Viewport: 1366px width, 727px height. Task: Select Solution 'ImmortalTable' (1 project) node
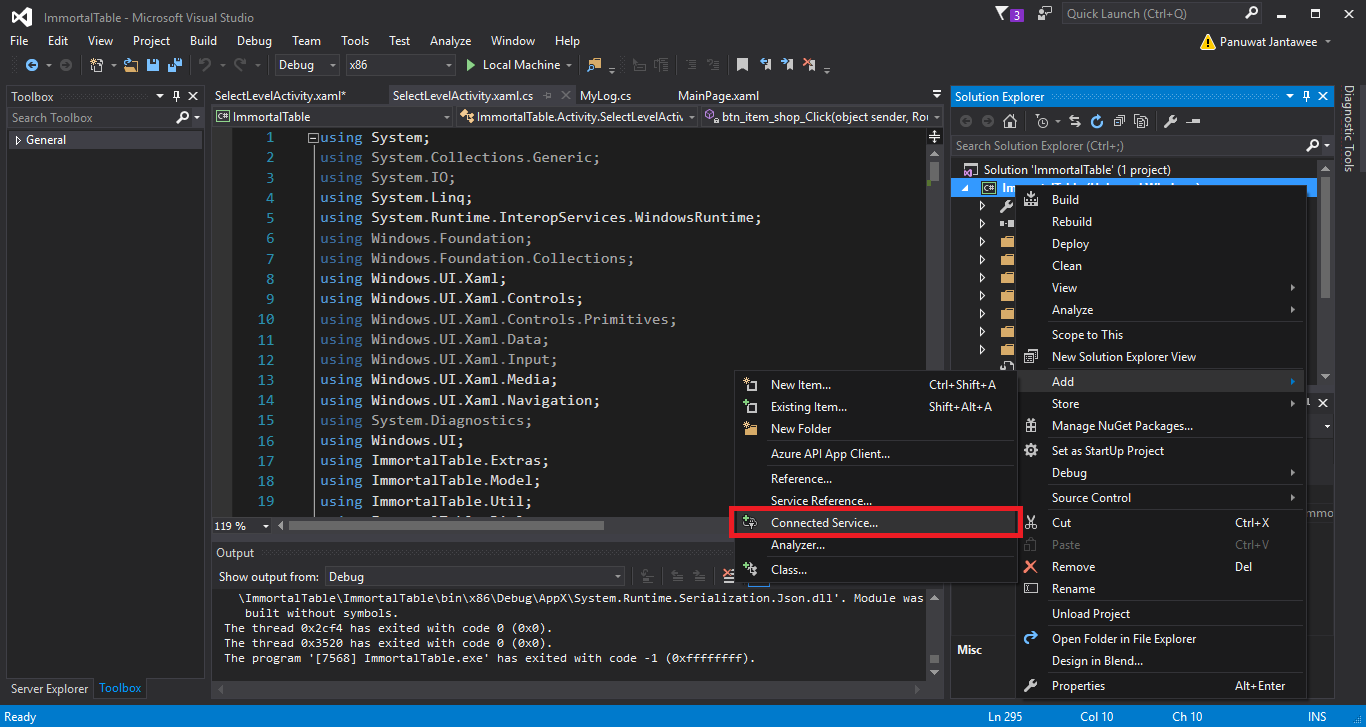tap(1077, 170)
